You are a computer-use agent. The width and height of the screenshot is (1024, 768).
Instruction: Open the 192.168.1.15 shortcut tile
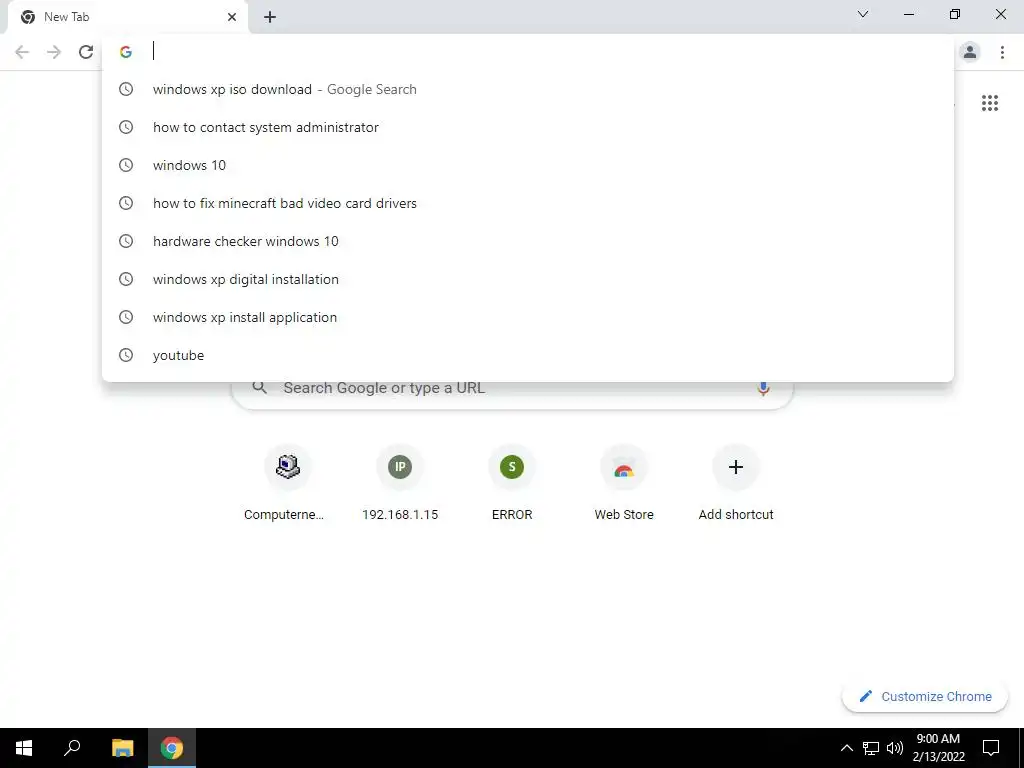400,484
